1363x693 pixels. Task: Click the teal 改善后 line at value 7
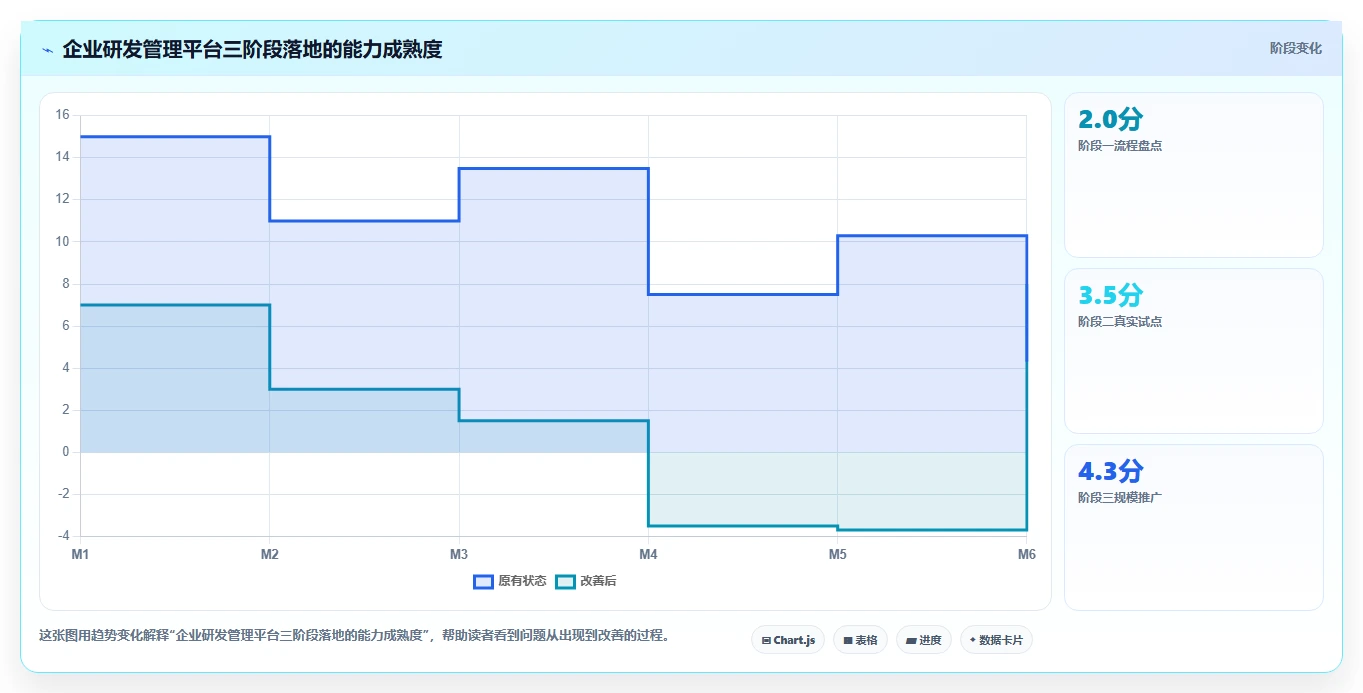click(175, 305)
